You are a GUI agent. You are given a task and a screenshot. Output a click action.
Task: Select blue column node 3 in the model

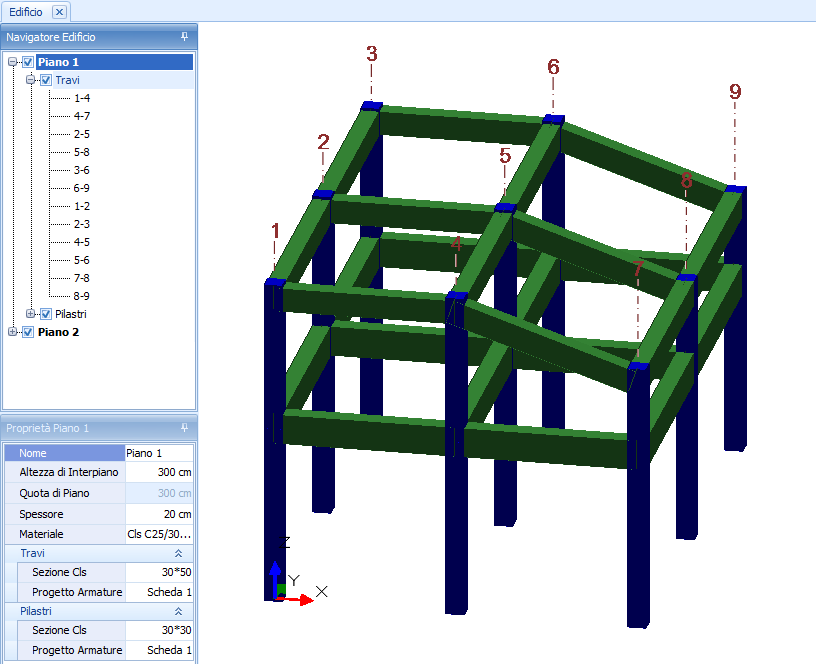pyautogui.click(x=372, y=105)
